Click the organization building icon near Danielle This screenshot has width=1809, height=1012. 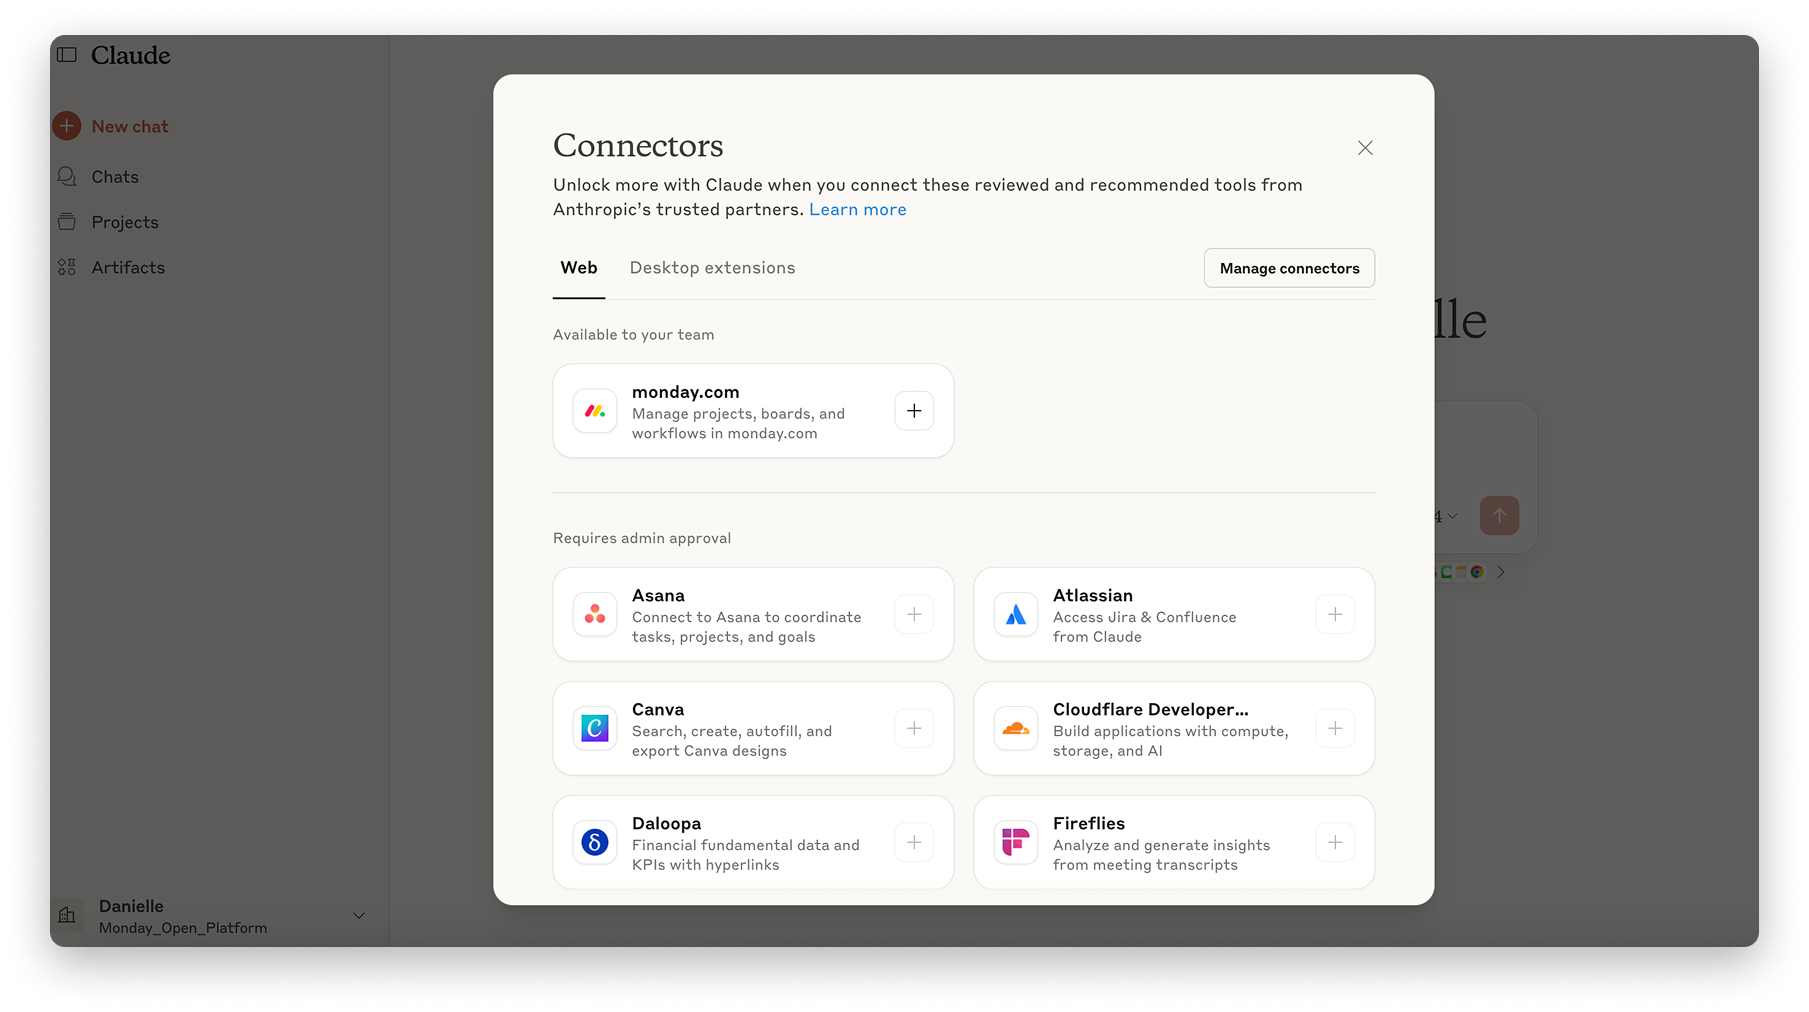[x=67, y=915]
